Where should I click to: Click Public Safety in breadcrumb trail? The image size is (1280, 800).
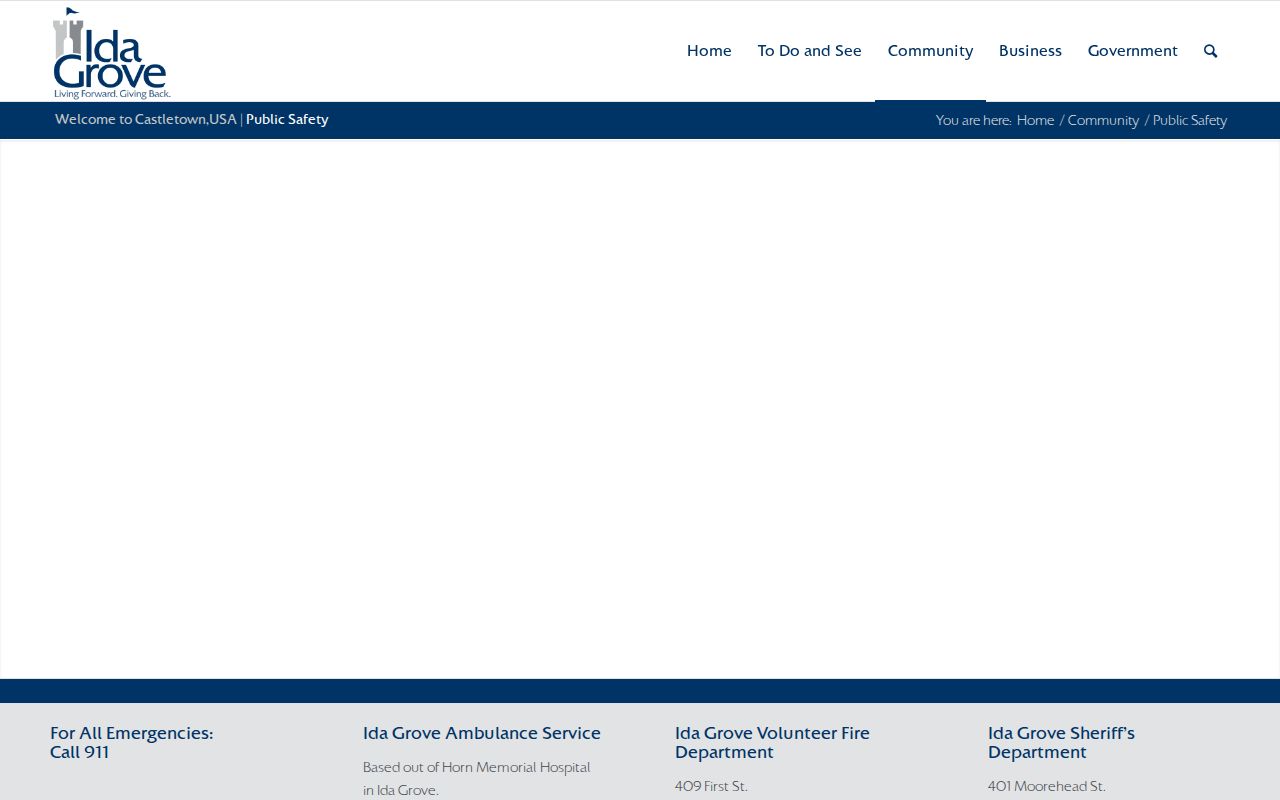1190,120
